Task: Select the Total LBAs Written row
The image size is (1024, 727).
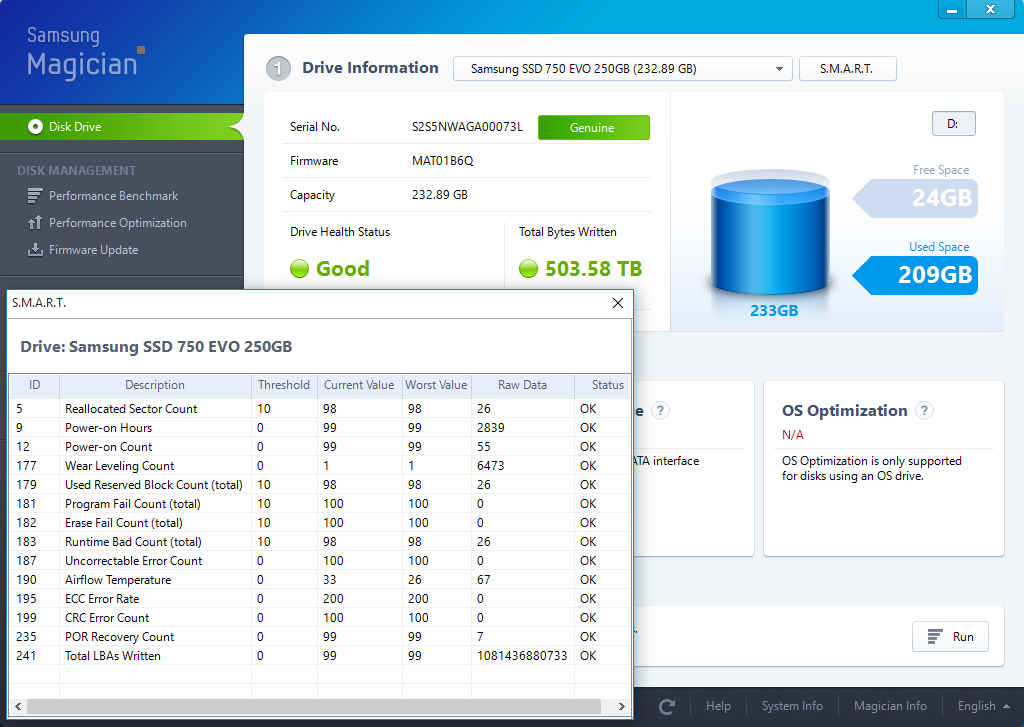Action: pos(320,655)
